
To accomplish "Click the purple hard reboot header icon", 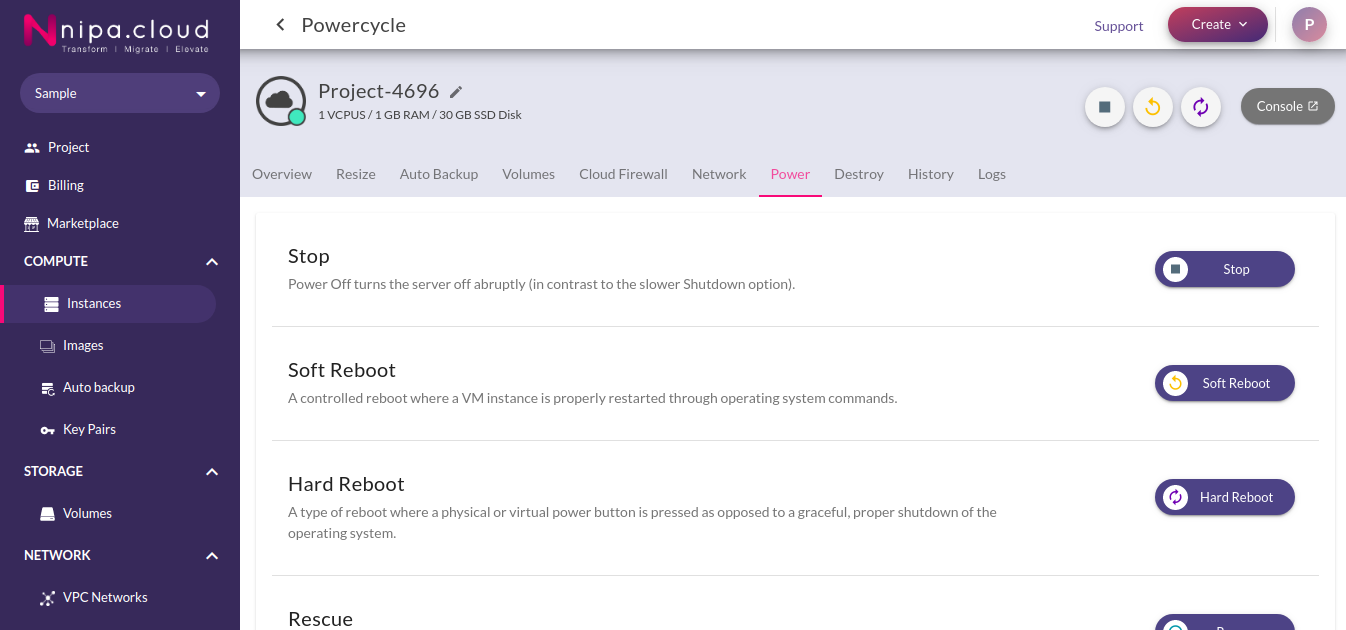I will [x=1201, y=107].
